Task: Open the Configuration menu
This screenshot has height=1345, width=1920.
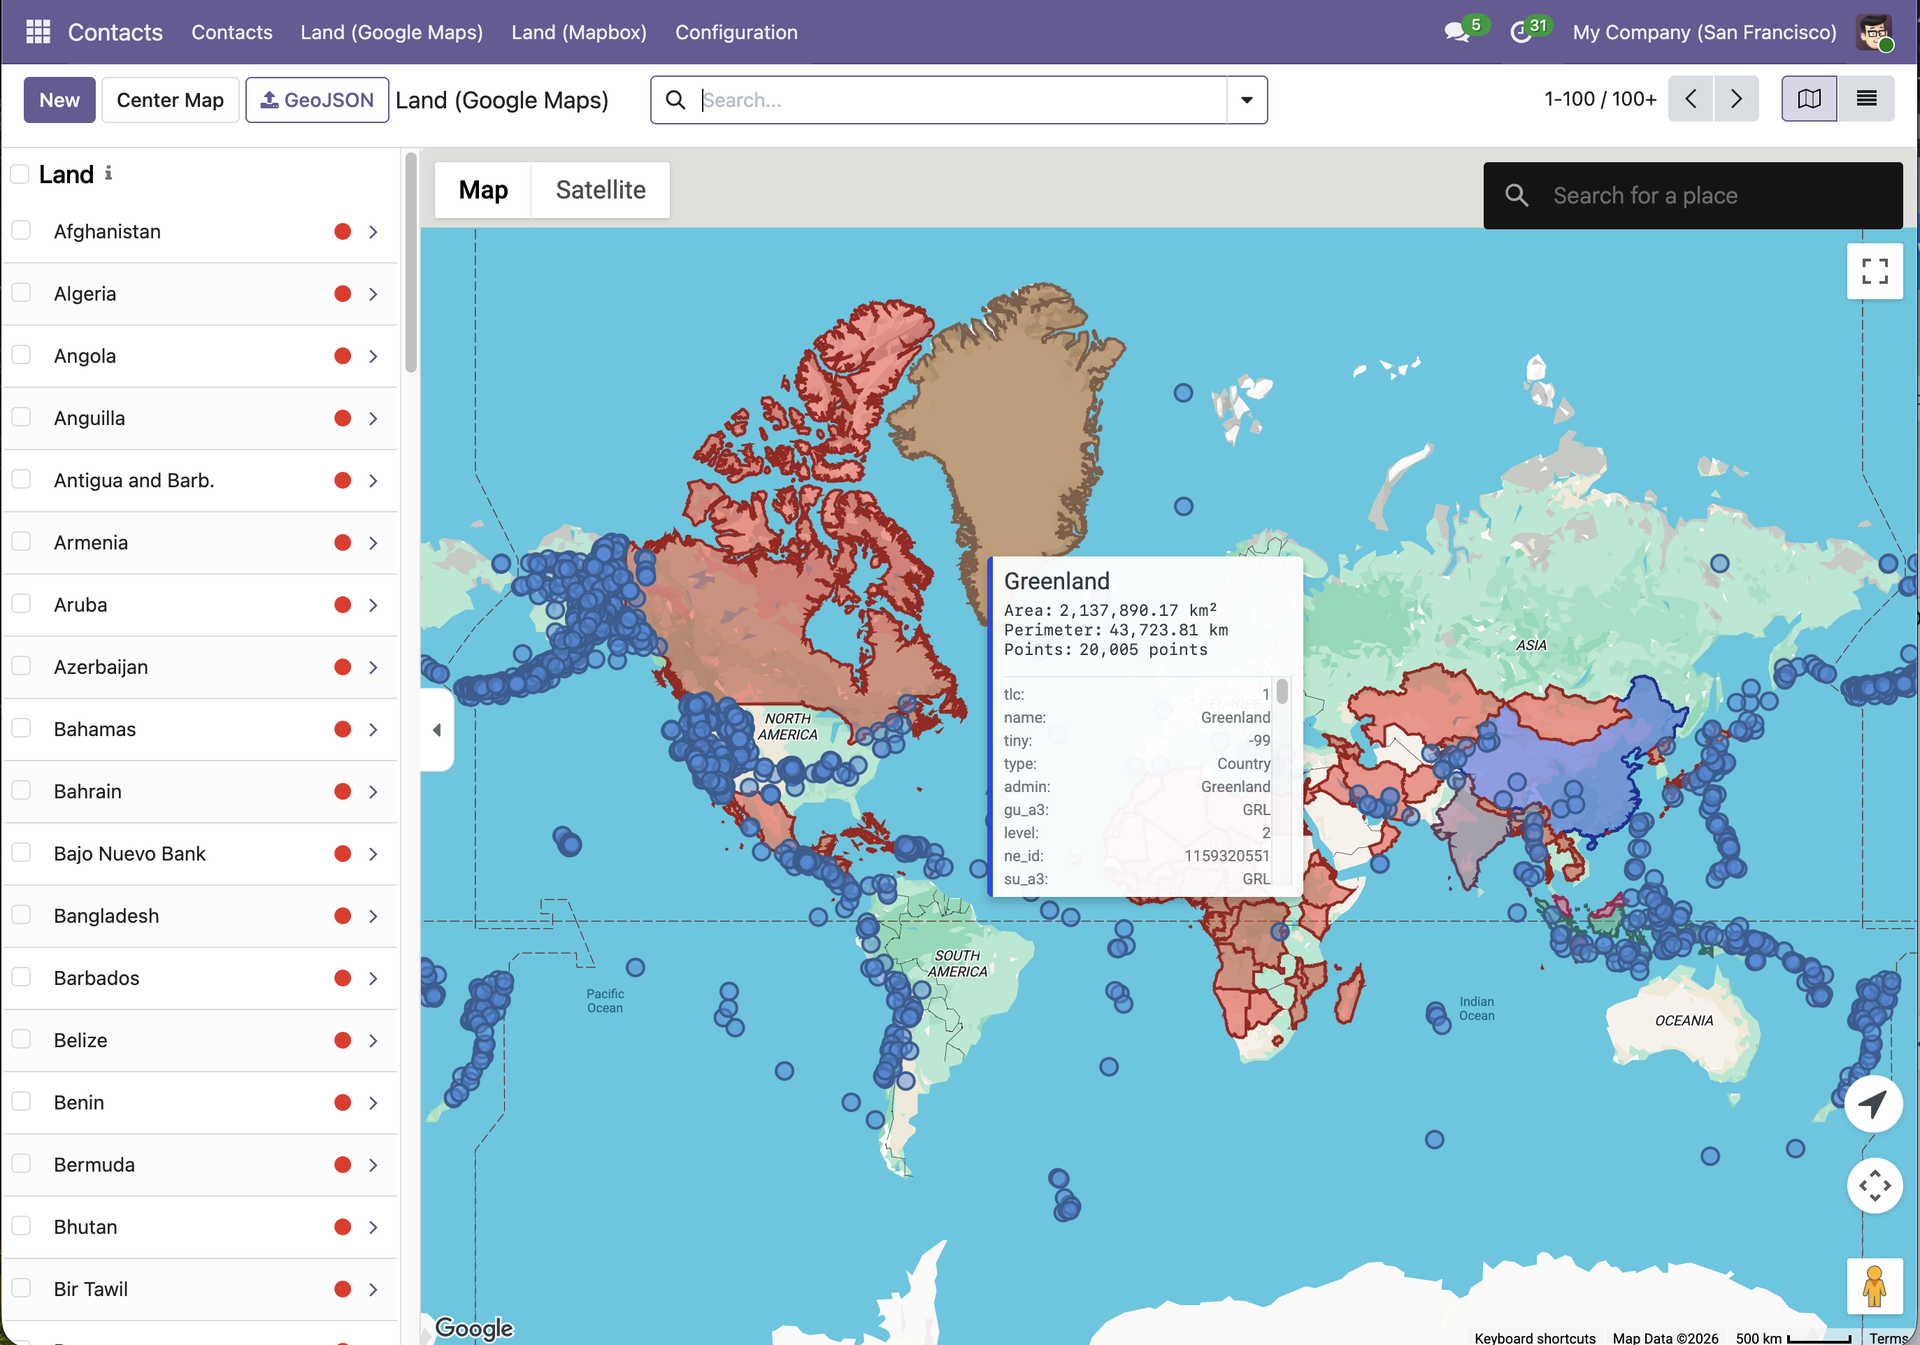Action: click(736, 32)
